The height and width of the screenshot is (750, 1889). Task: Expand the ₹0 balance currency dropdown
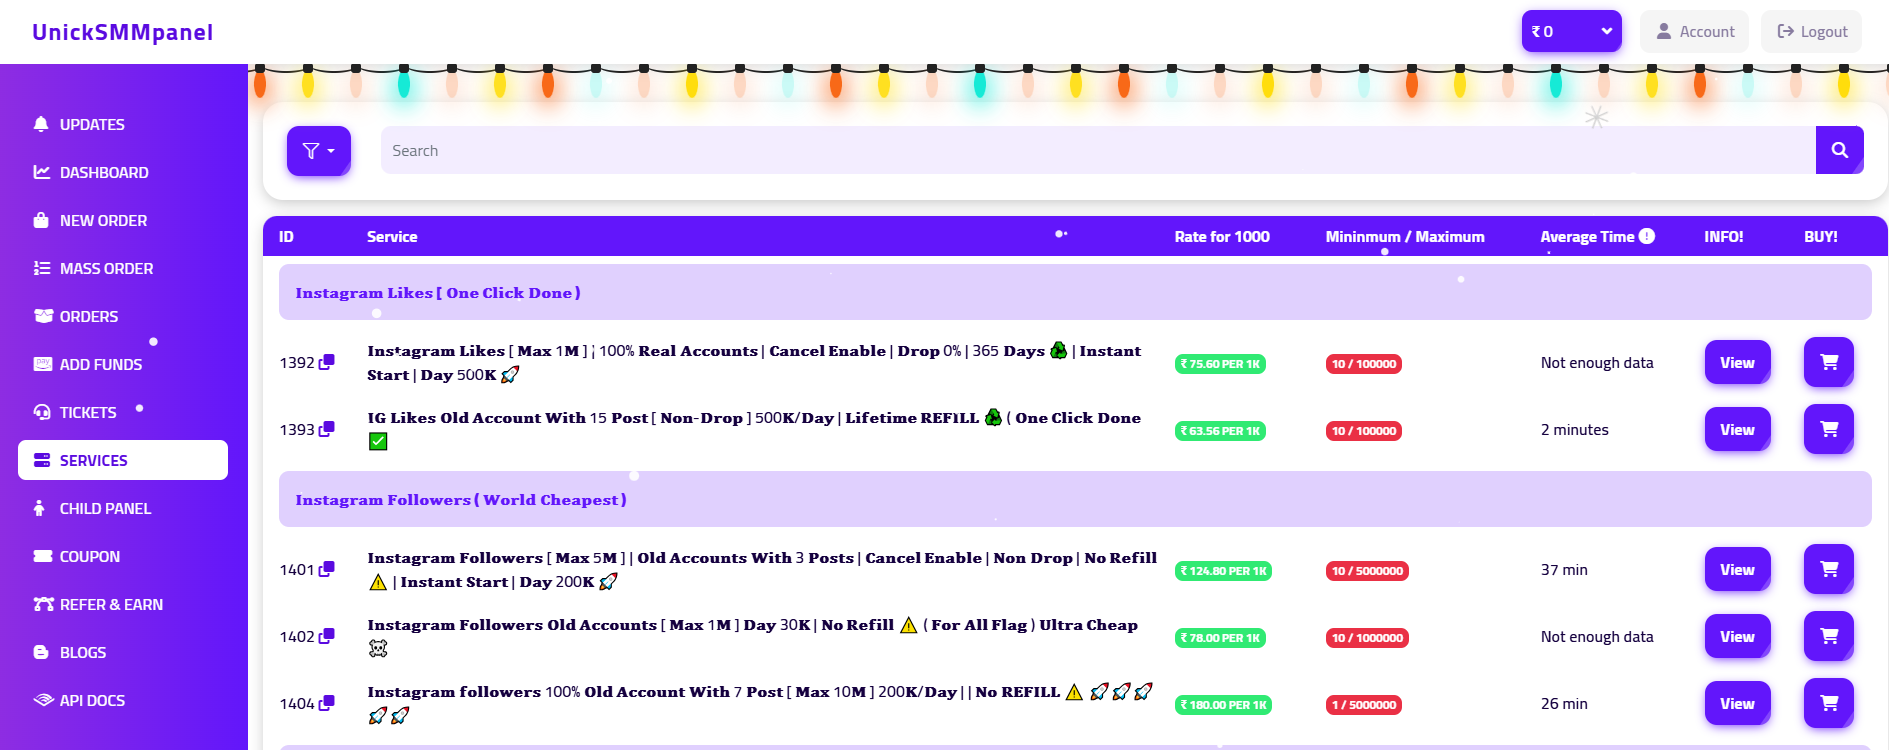pyautogui.click(x=1571, y=31)
